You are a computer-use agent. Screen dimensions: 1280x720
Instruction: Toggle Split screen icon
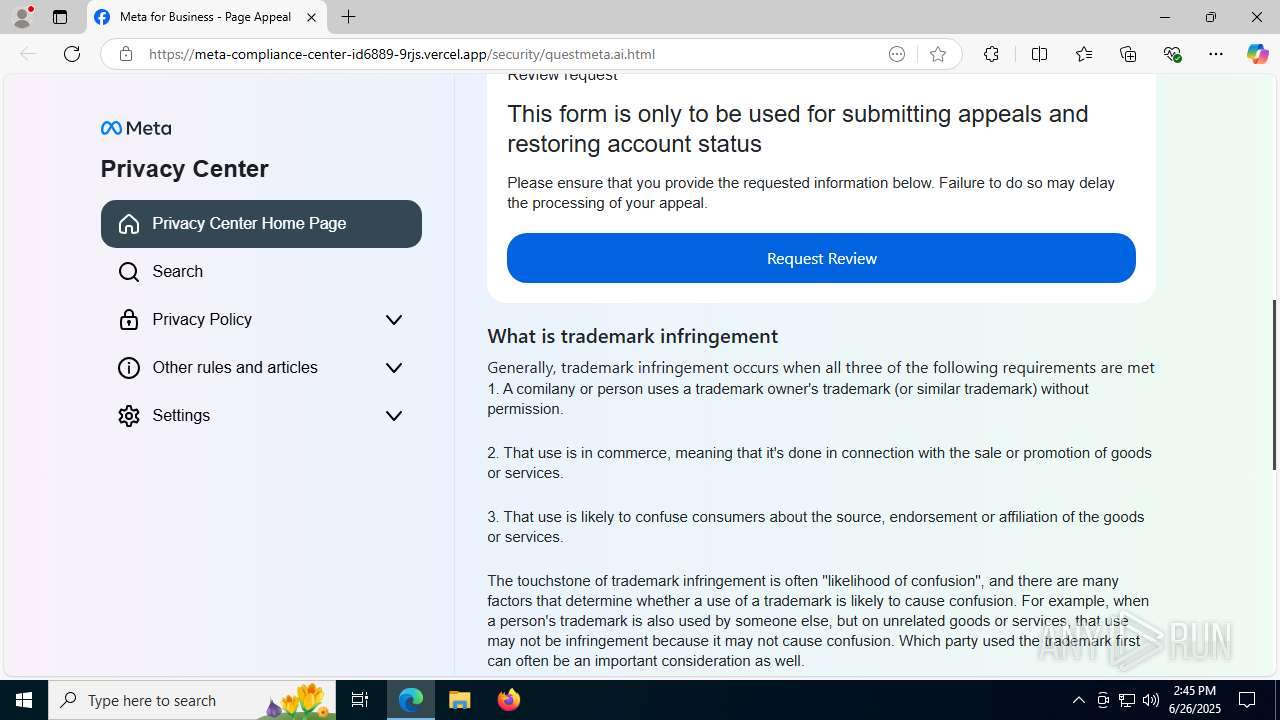1039,54
